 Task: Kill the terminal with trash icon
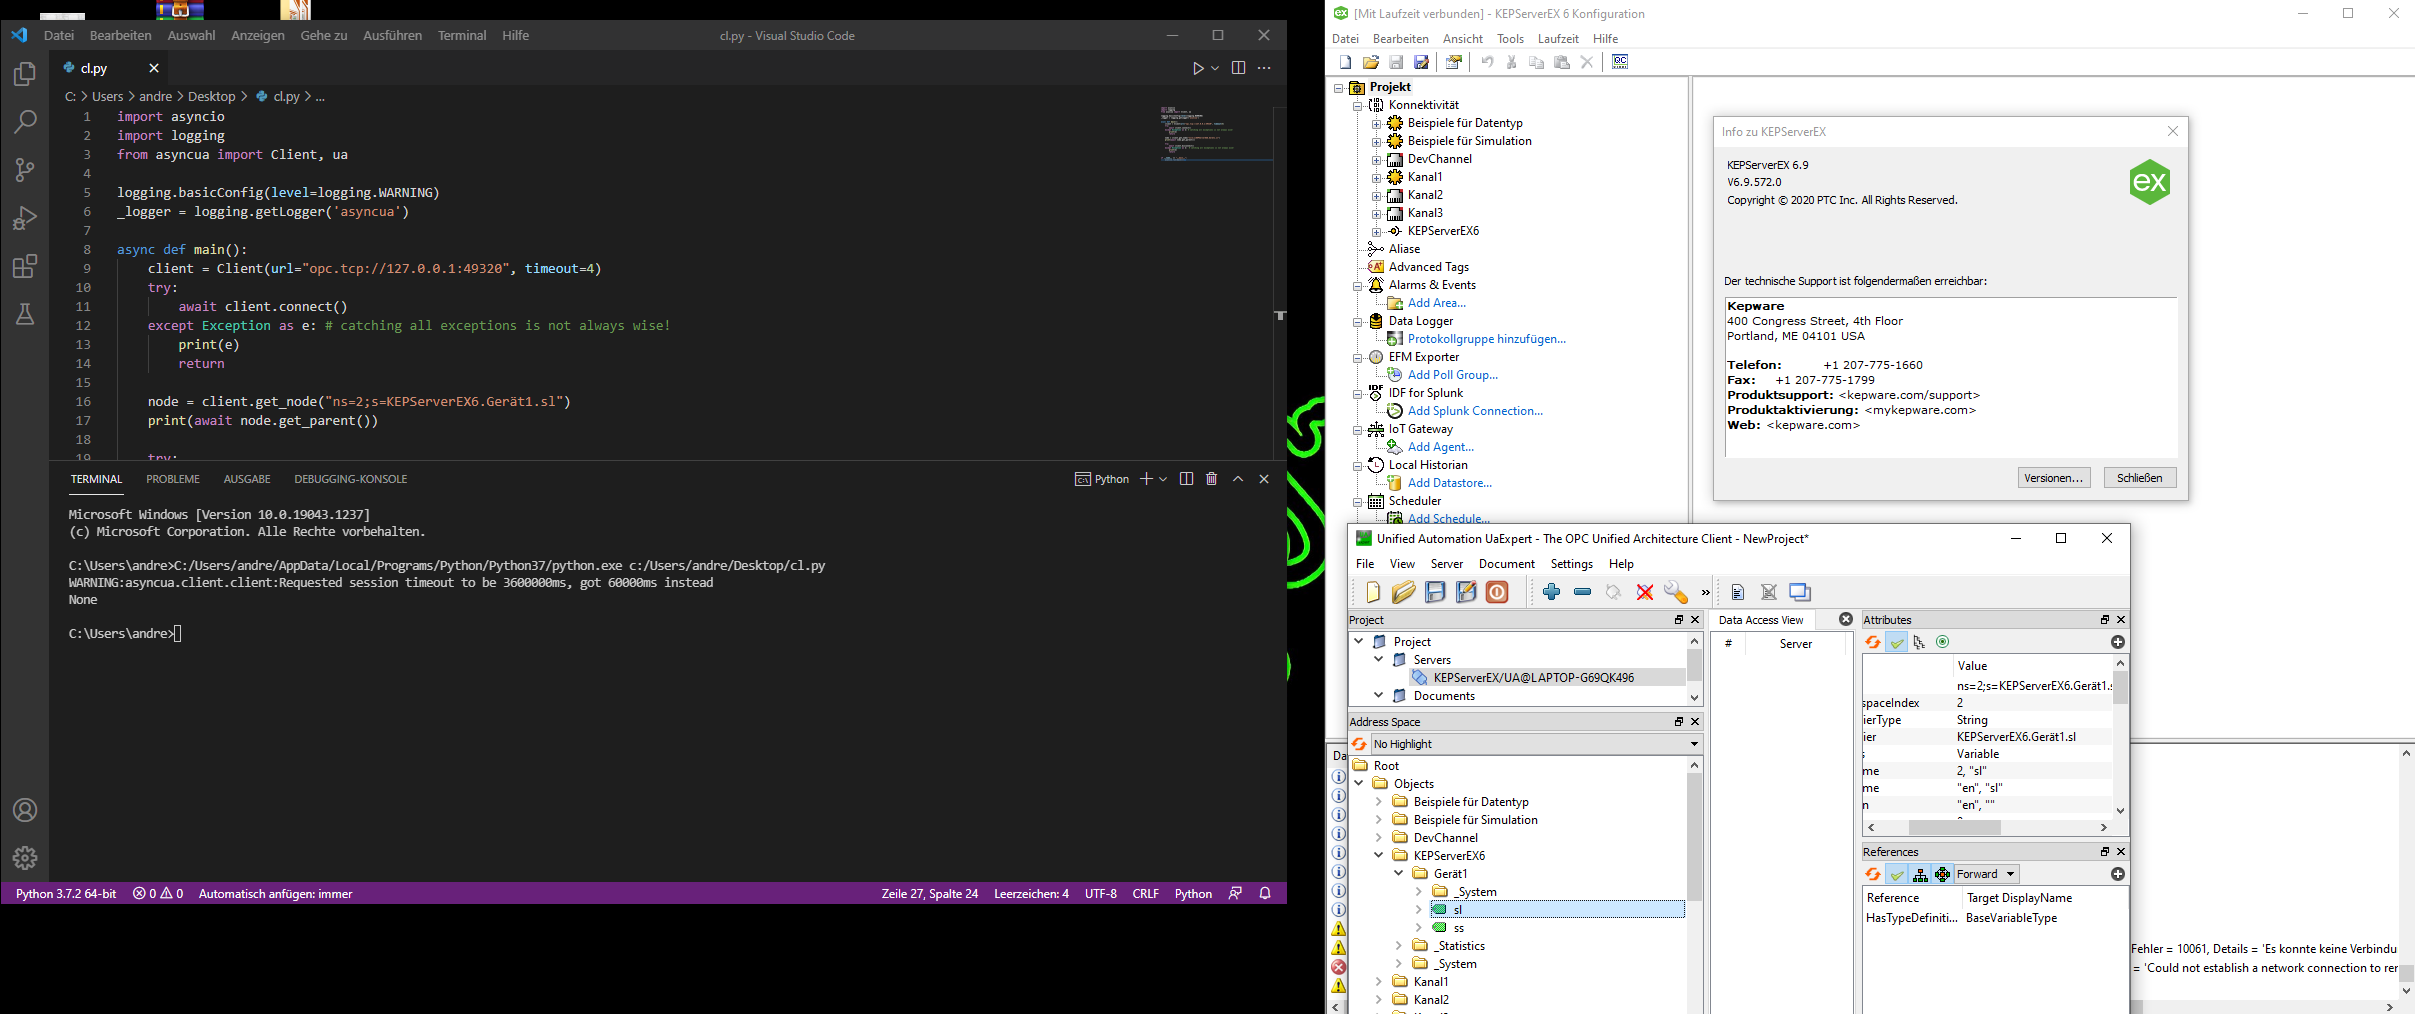coord(1212,479)
